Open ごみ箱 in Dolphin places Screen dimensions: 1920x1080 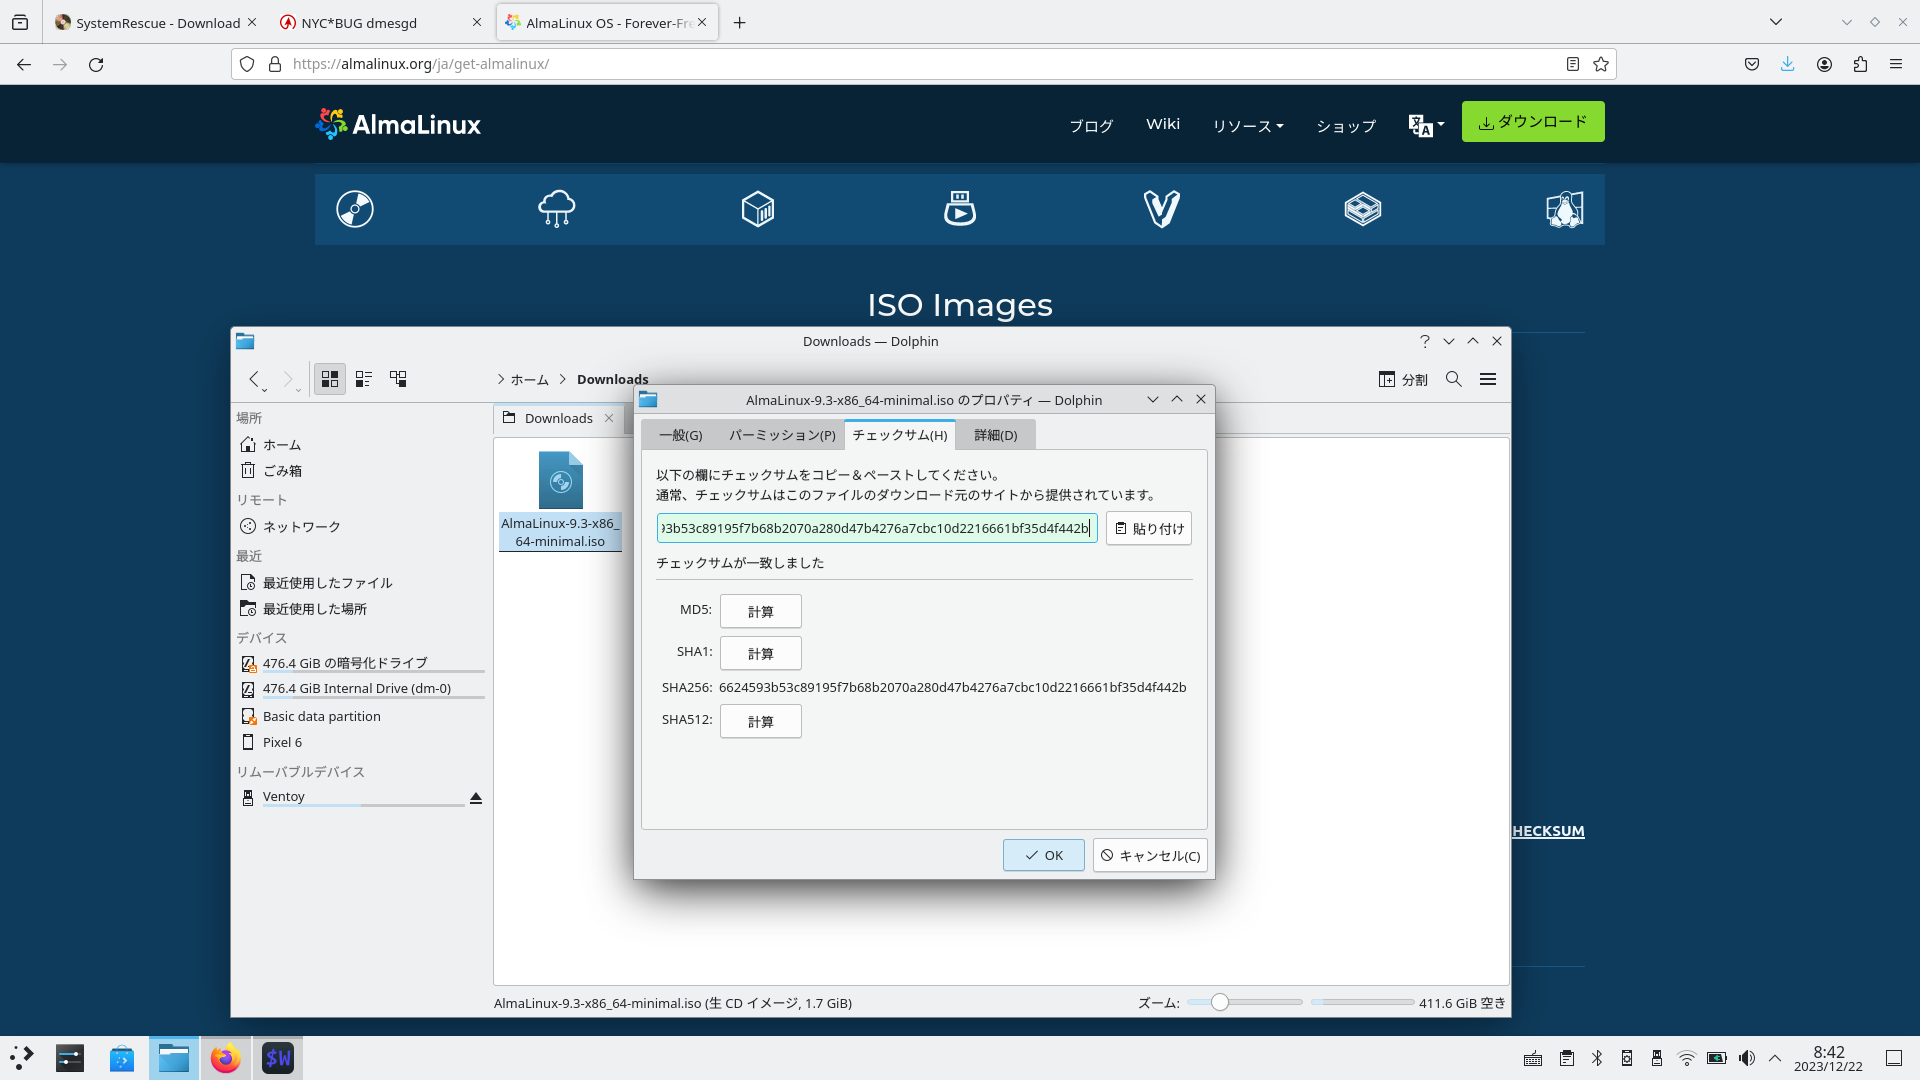point(361,471)
